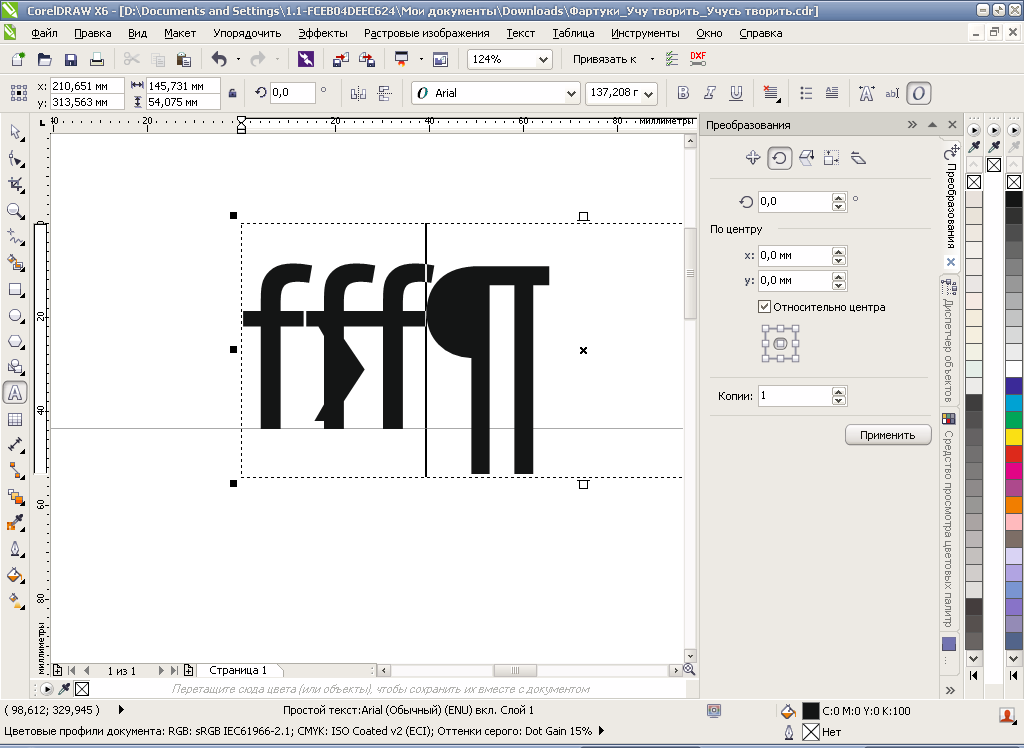The height and width of the screenshot is (748, 1024).
Task: Select the Text tool in toolbox
Action: [15, 393]
